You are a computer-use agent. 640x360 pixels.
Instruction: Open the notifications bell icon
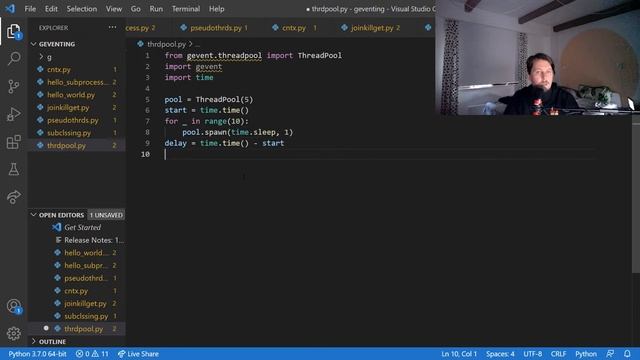point(627,354)
